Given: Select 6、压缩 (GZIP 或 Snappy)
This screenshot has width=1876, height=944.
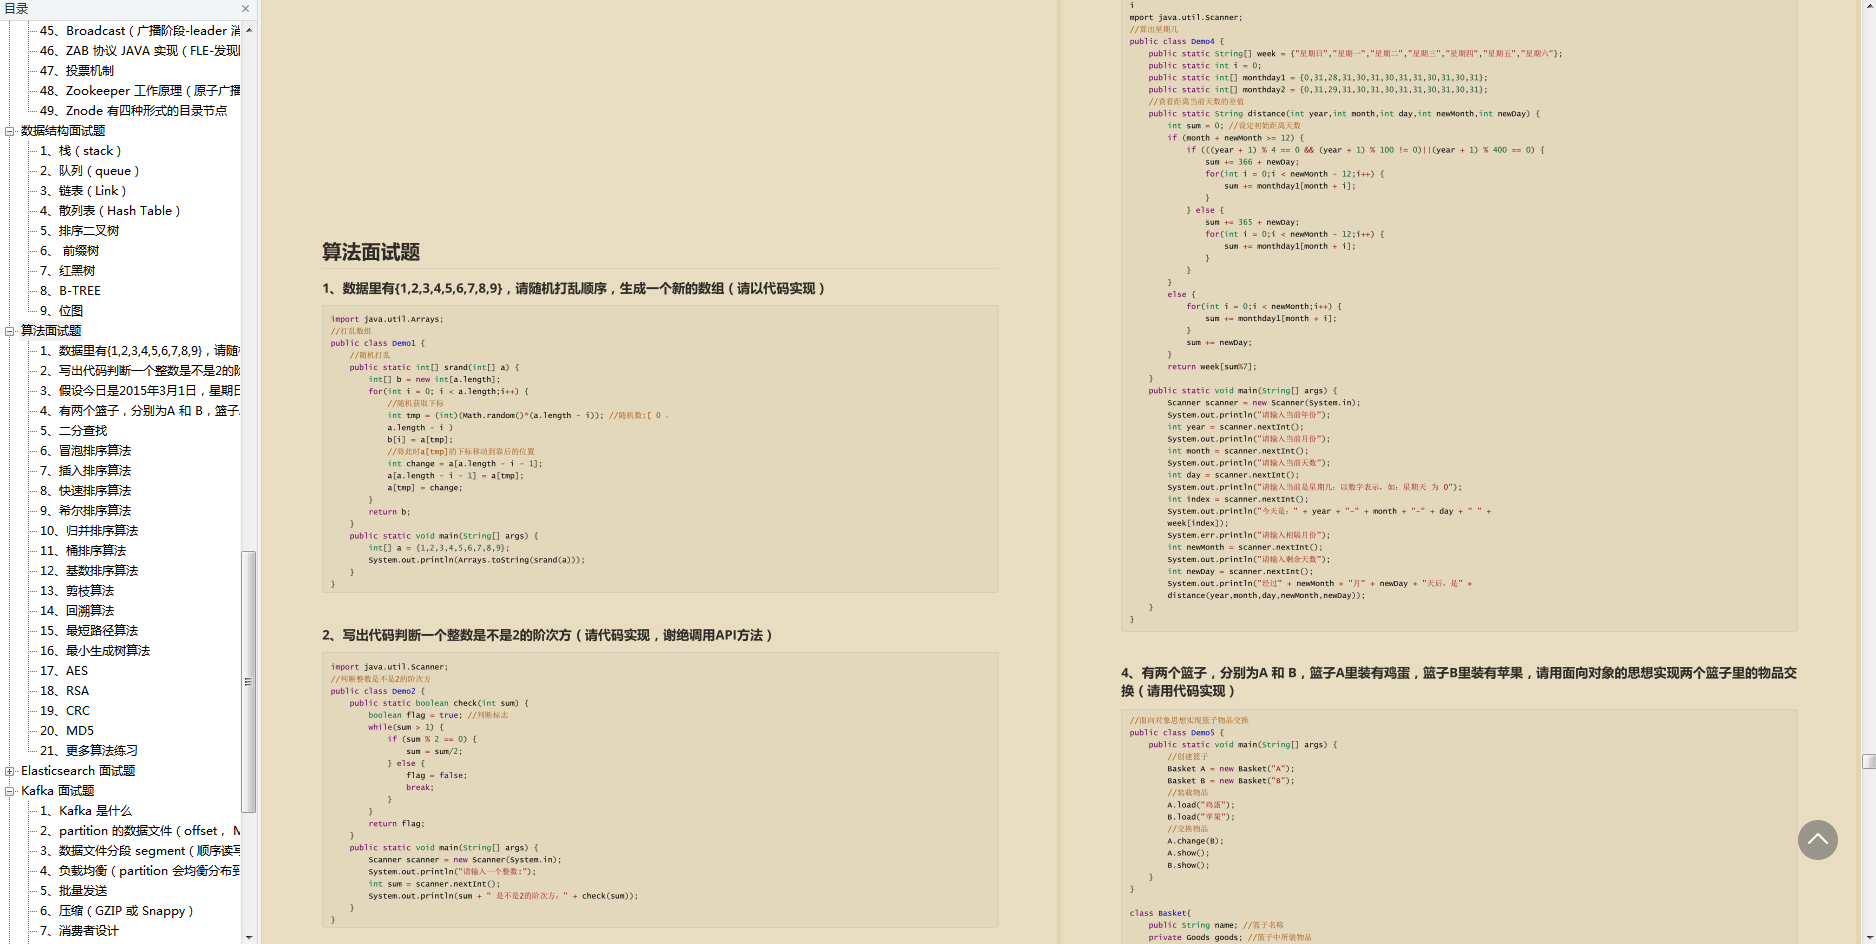Looking at the screenshot, I should [116, 911].
